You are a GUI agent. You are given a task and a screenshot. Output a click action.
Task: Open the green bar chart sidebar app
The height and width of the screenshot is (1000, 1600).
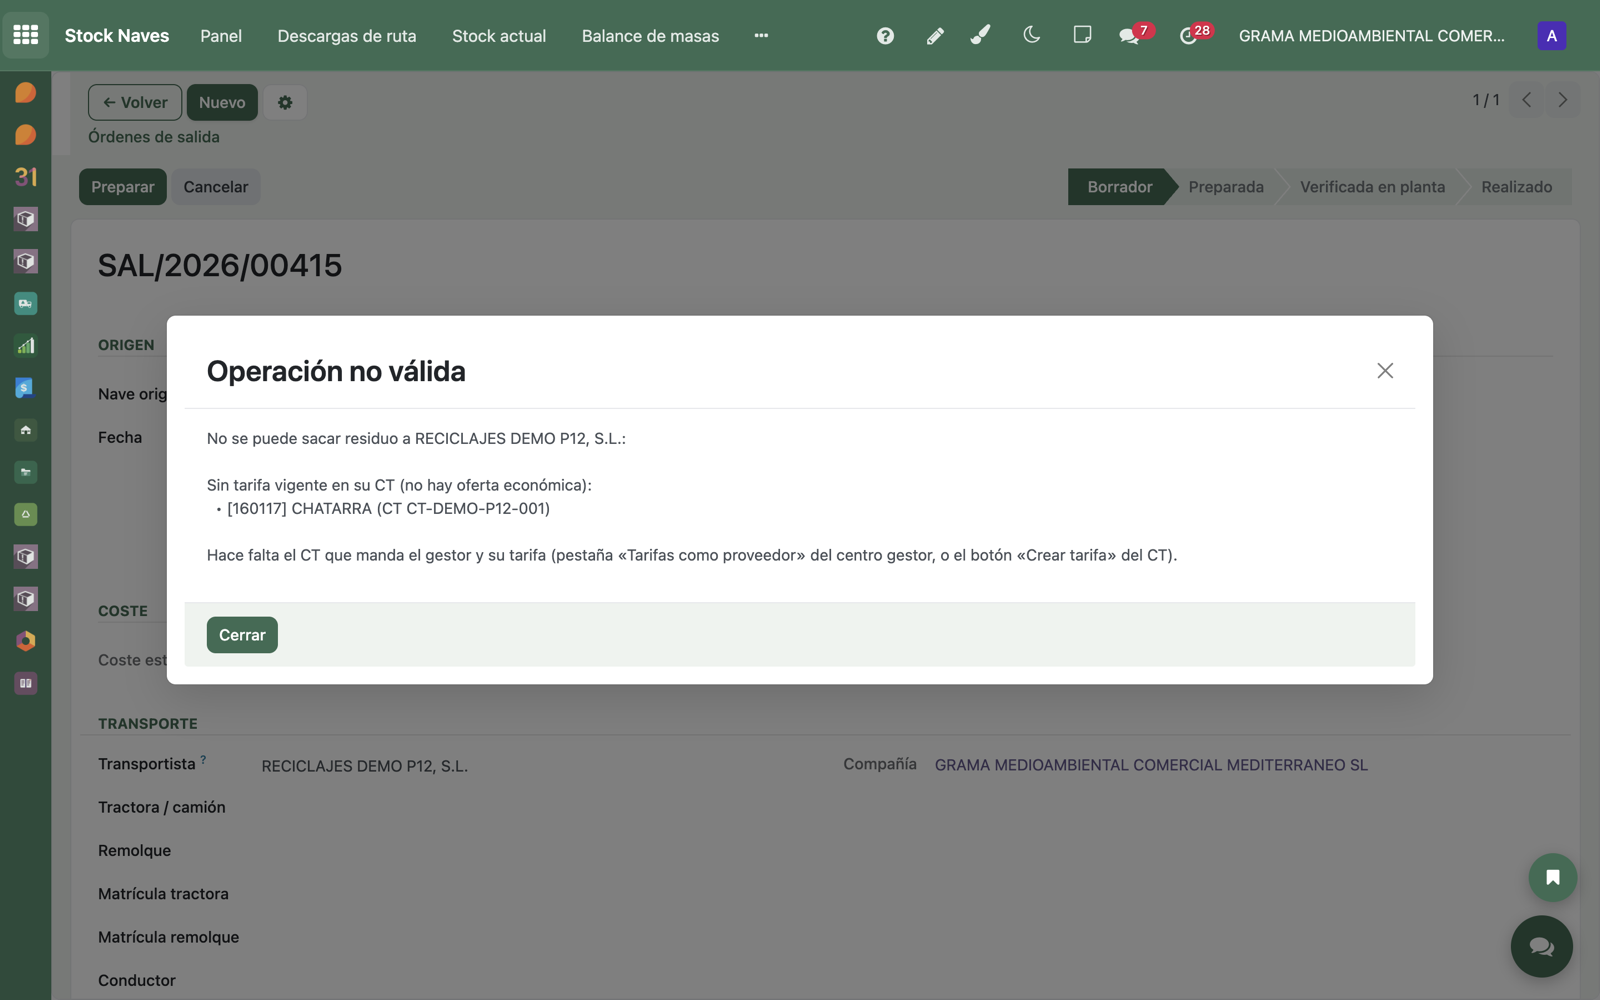tap(26, 346)
